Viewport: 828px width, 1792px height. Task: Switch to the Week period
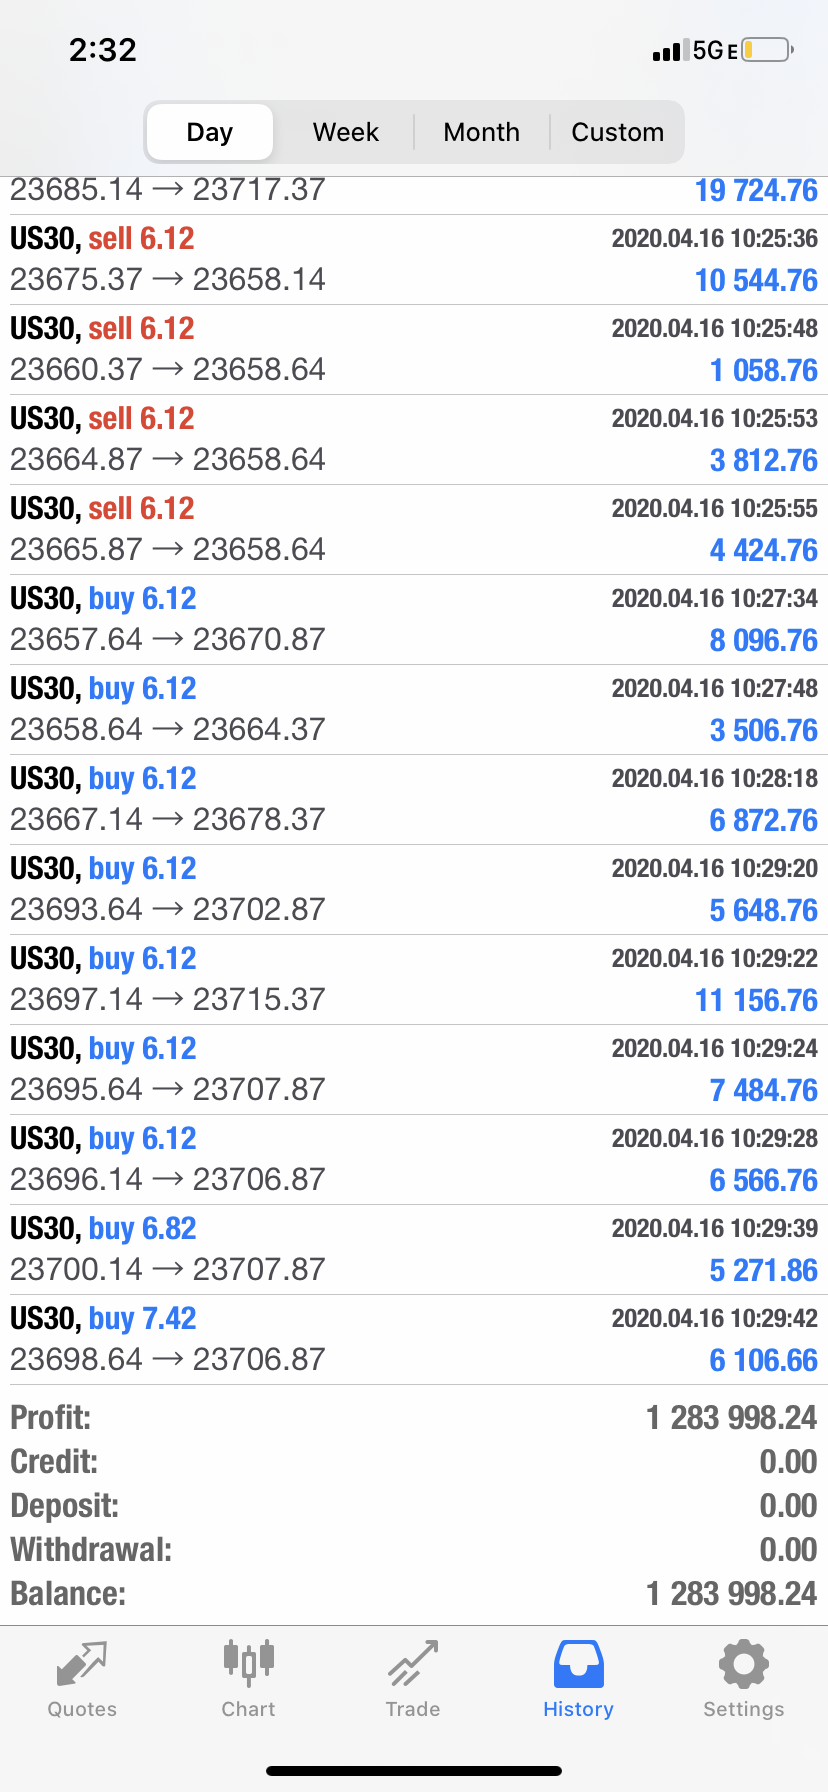coord(346,132)
